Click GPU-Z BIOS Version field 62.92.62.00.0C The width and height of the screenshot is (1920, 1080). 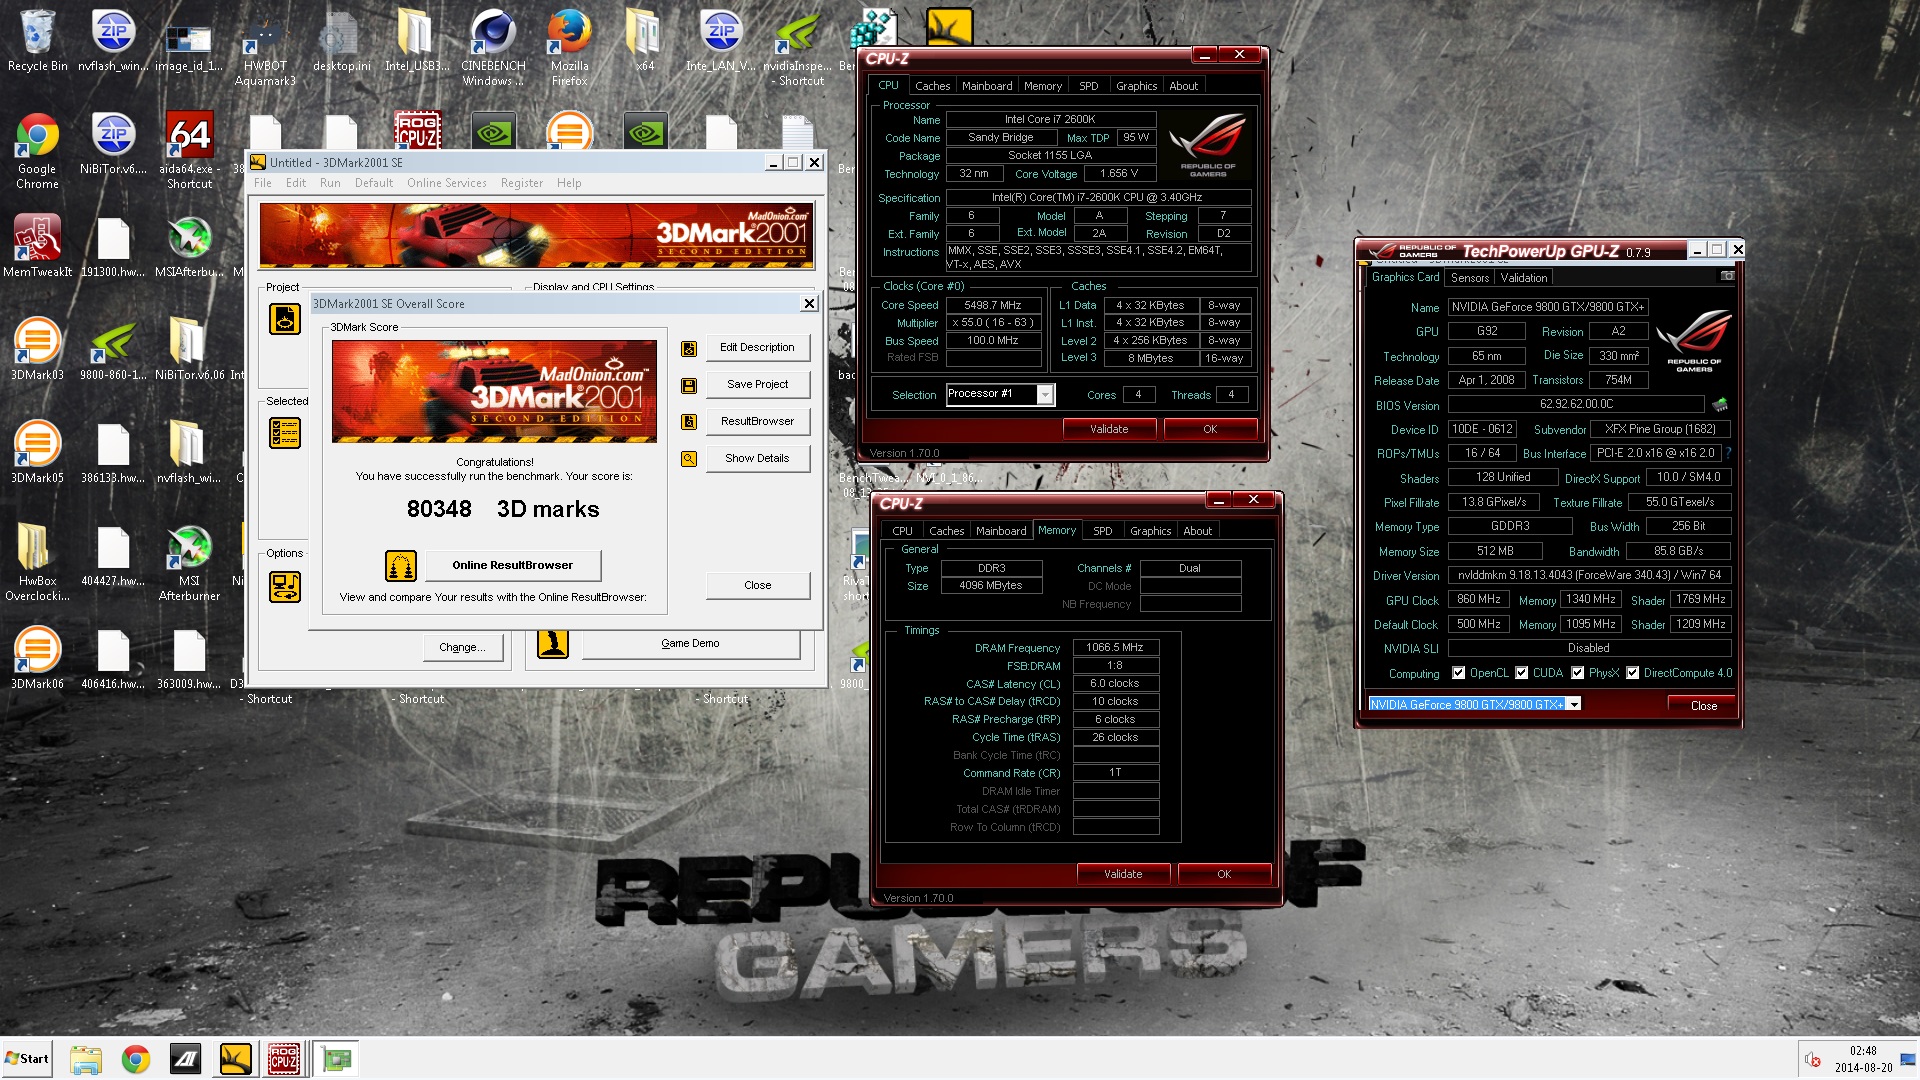(1576, 405)
